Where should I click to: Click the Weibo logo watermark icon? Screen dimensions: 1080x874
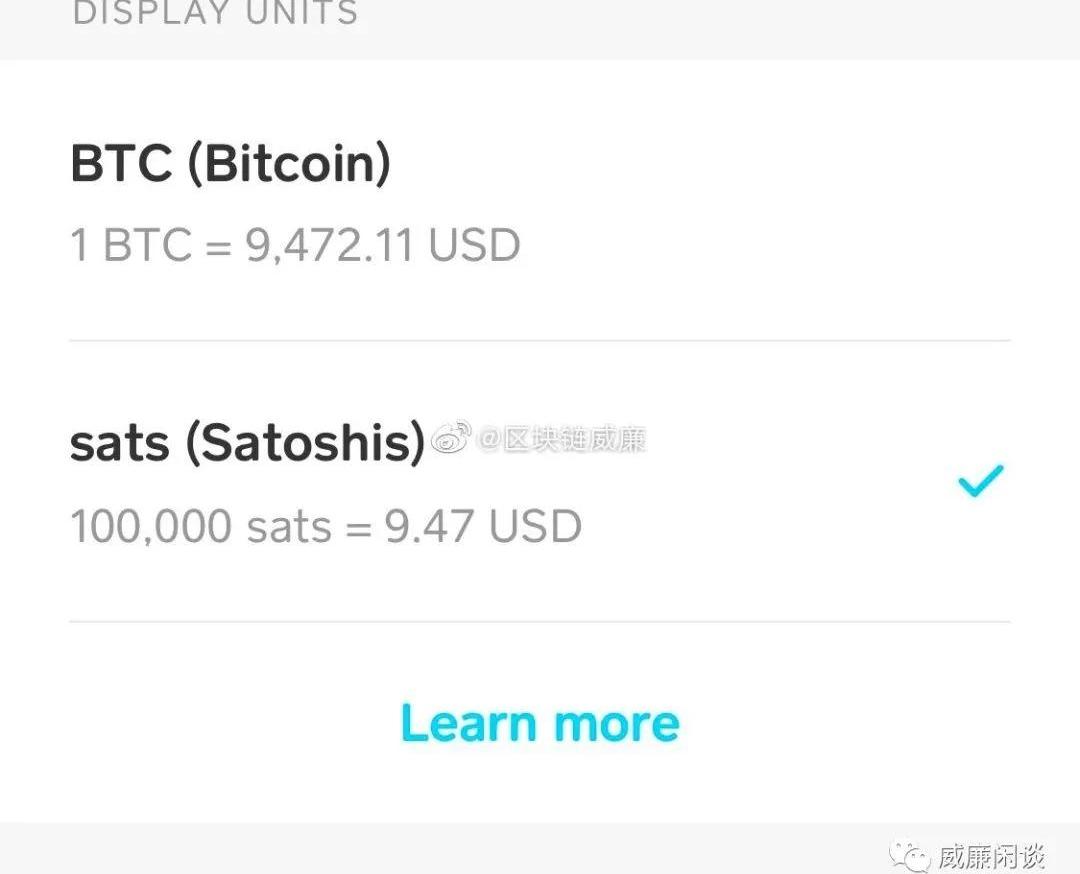452,438
